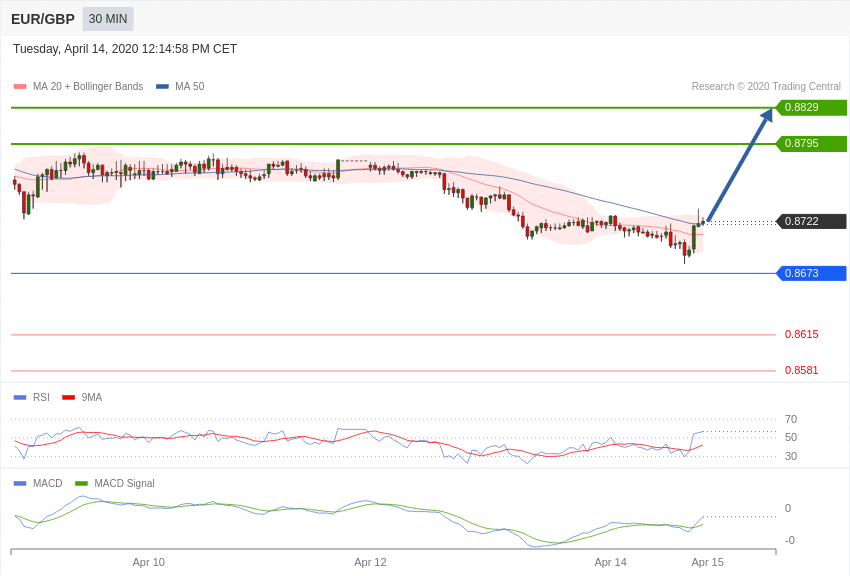850x576 pixels.
Task: Click the MA 20 + Bollinger Bands red swatch
Action: (20, 87)
